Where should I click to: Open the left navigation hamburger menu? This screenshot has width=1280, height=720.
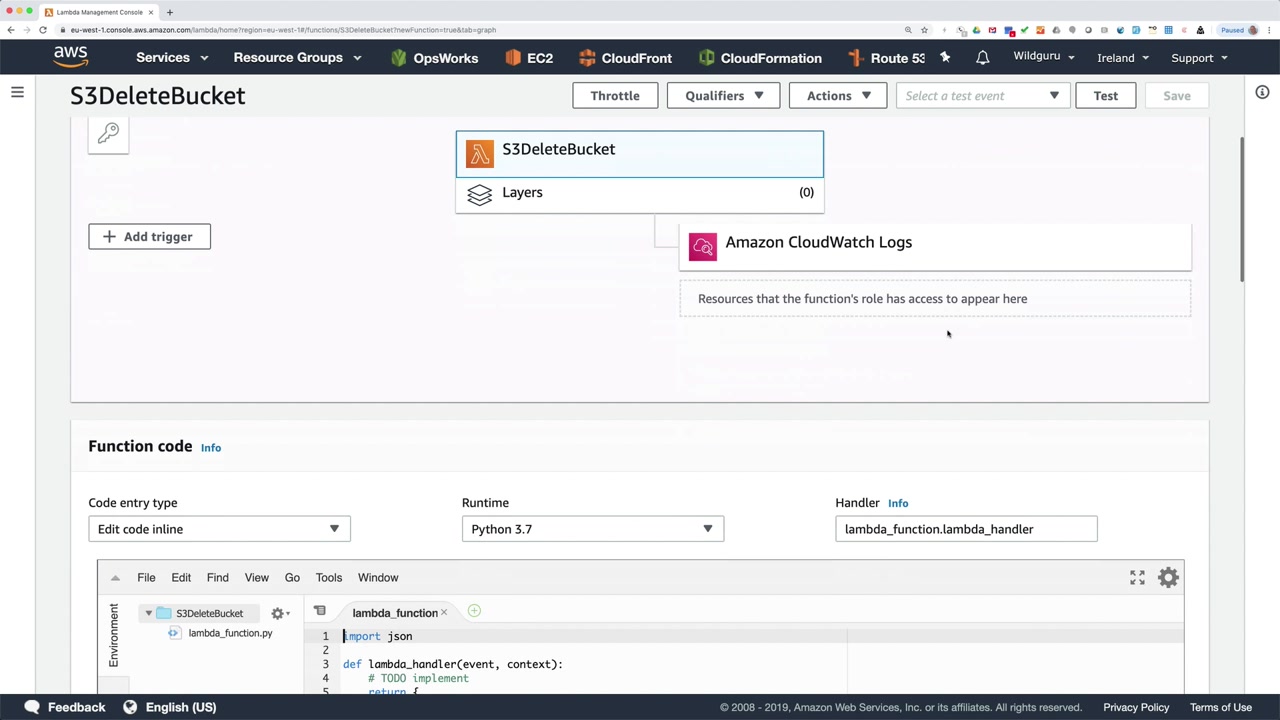coord(17,93)
